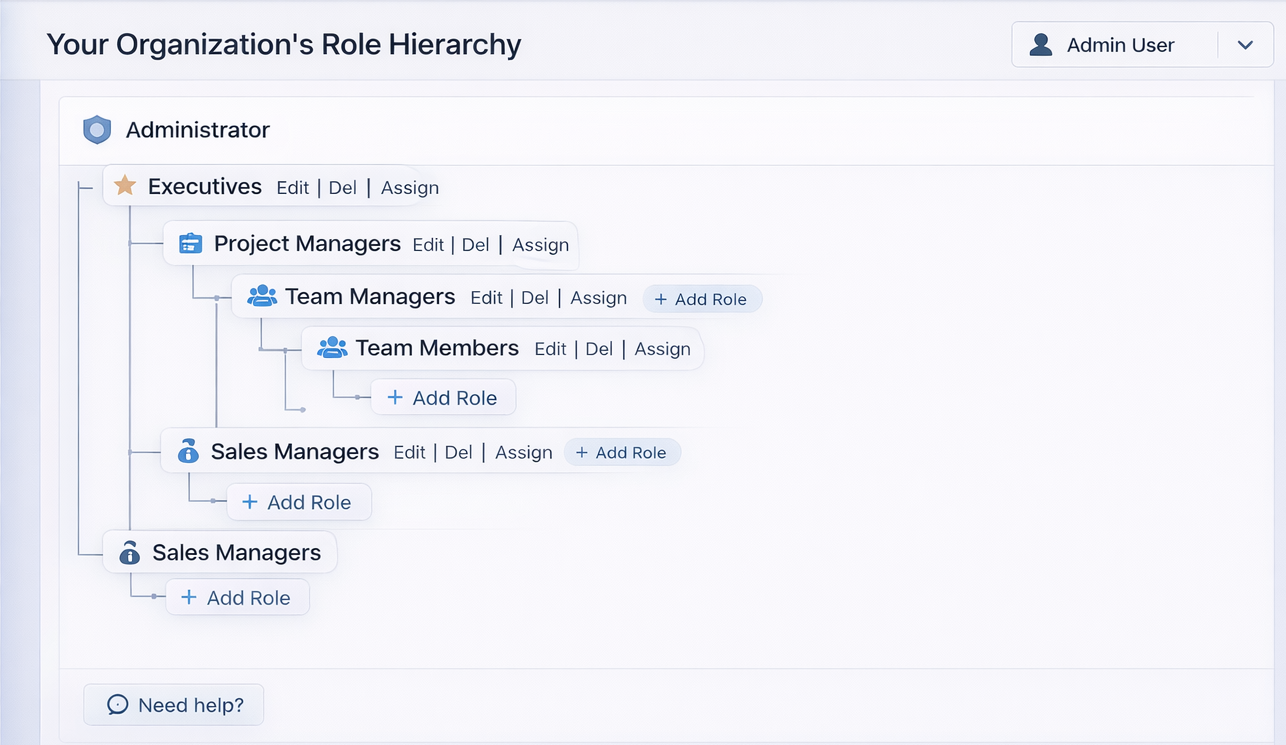Select the Executives role node
Viewport: 1286px width, 745px height.
205,187
